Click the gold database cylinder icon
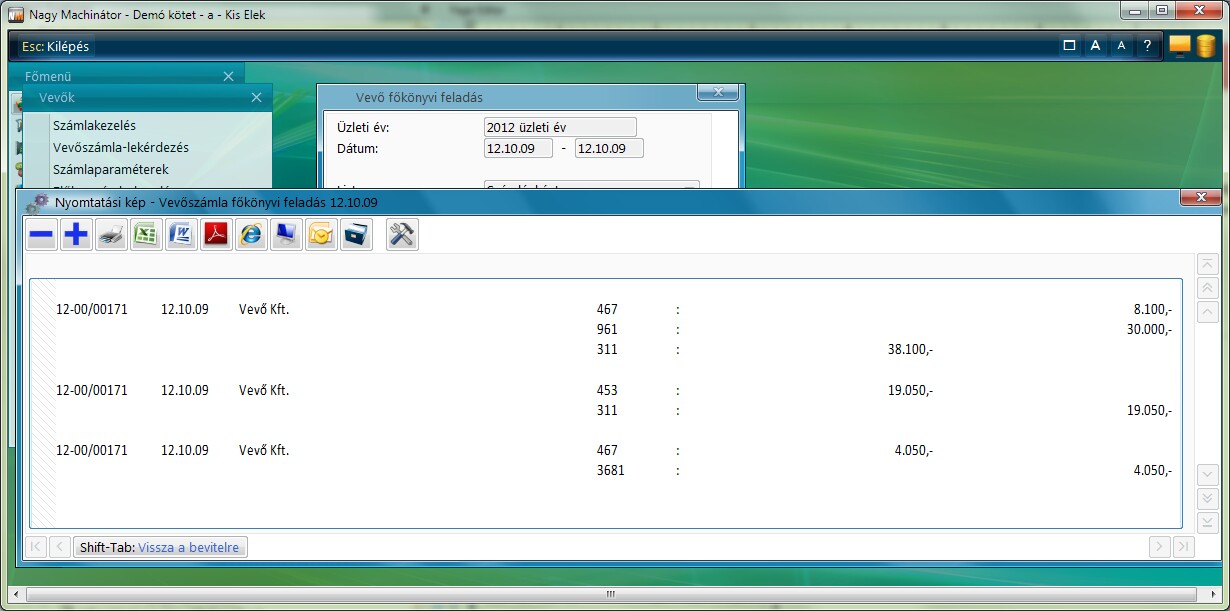Screen dimensions: 1230x611 coord(1206,46)
